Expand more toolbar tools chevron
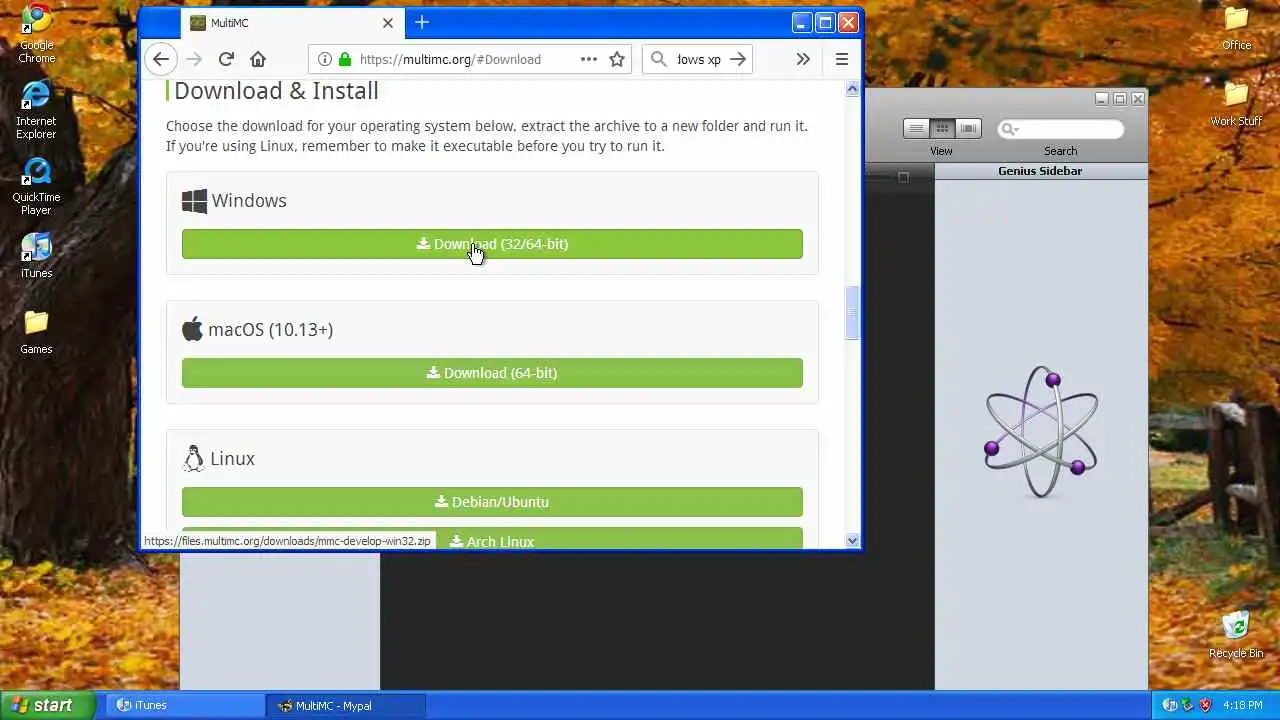The height and width of the screenshot is (720, 1280). coord(803,59)
